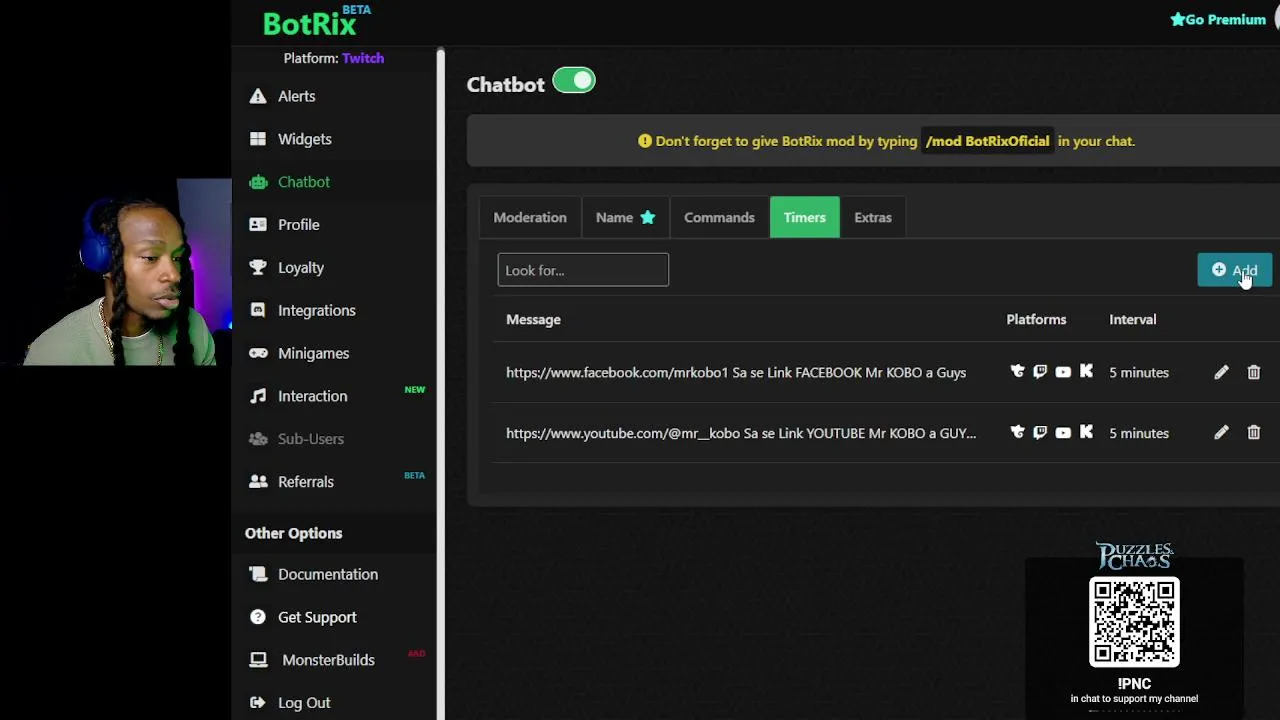This screenshot has height=720, width=1280.
Task: Click YouTube platform icon in Facebook row
Action: click(1063, 372)
